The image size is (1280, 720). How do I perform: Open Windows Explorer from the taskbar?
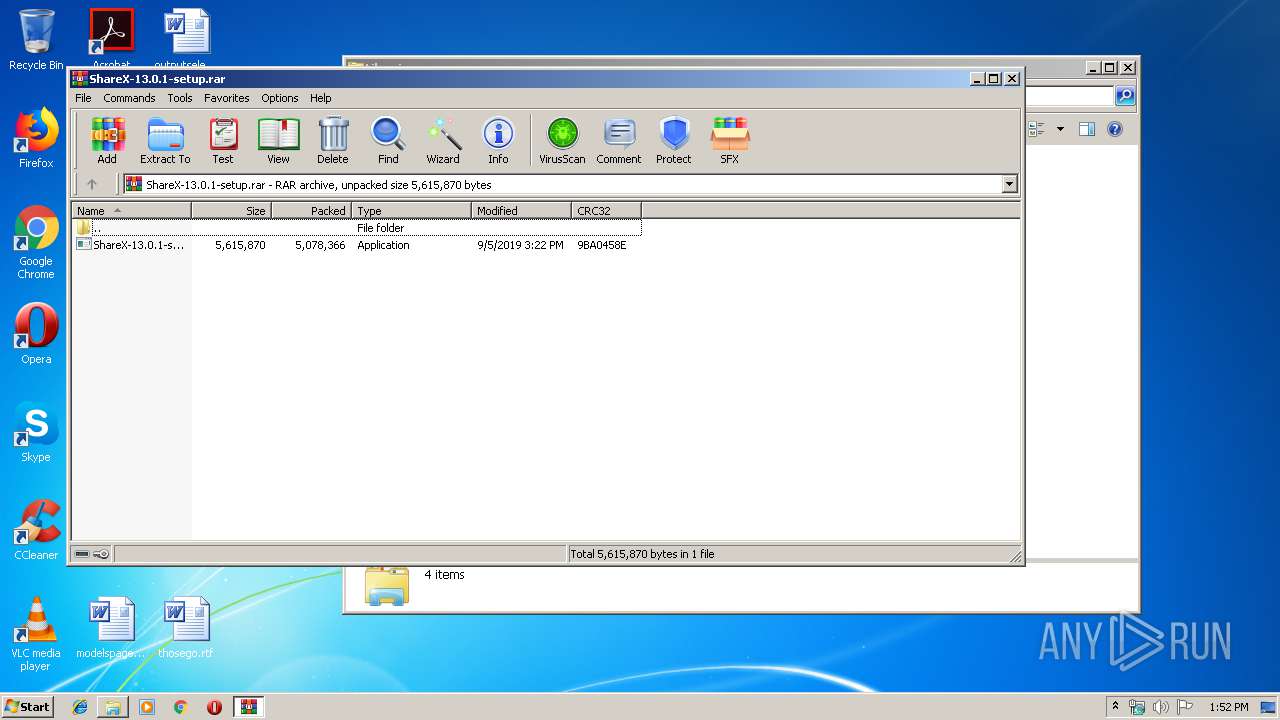[113, 707]
